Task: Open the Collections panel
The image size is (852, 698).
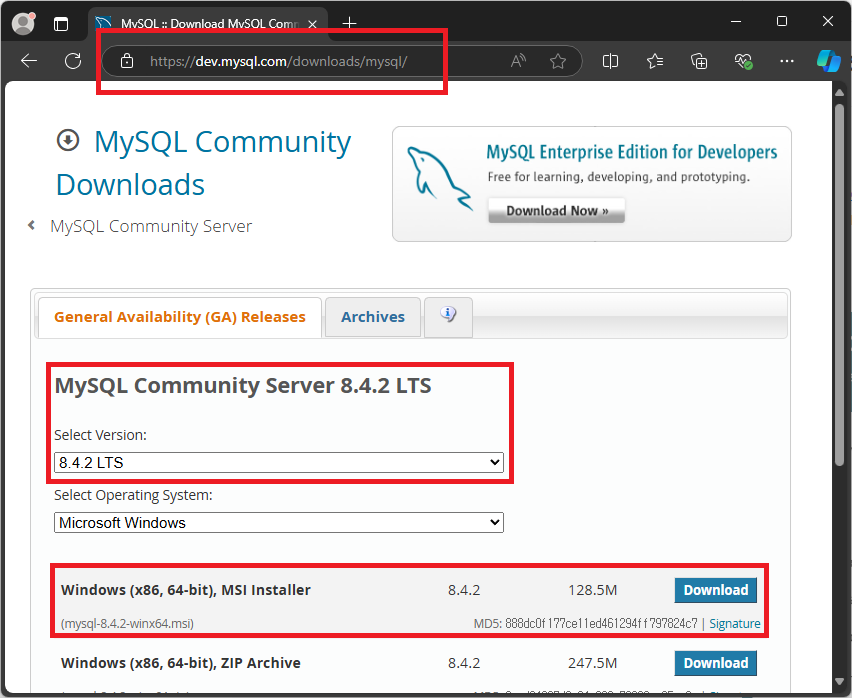Action: click(x=699, y=61)
